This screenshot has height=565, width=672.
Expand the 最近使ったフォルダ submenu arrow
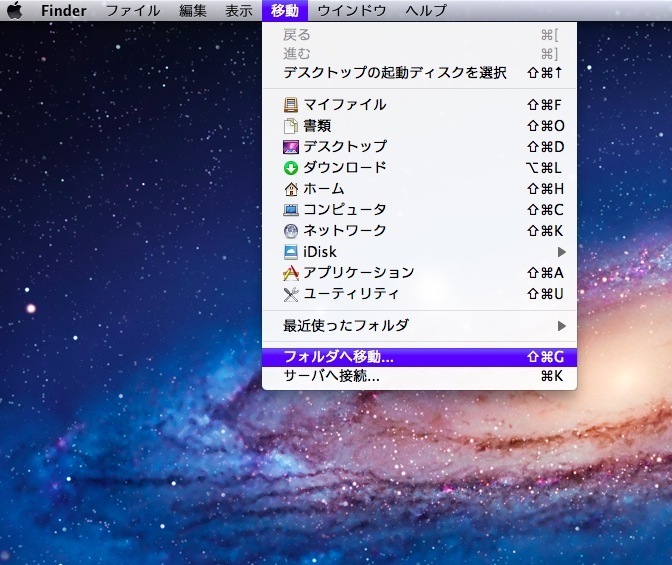click(562, 326)
